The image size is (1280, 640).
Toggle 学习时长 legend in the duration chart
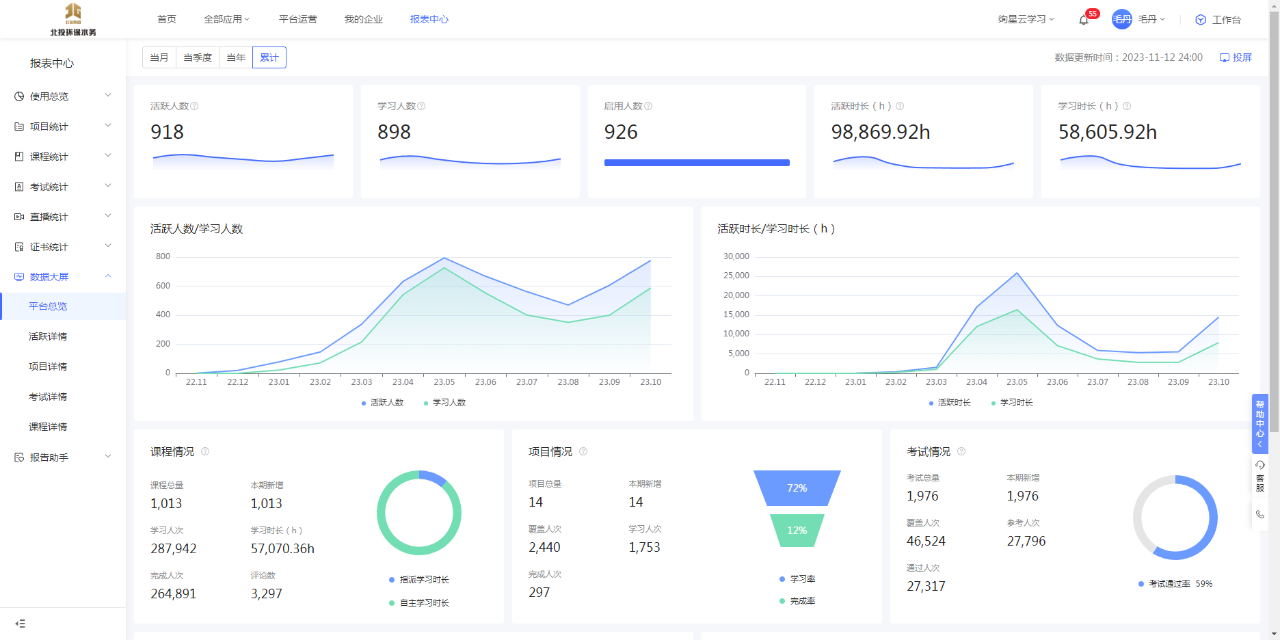[1012, 402]
